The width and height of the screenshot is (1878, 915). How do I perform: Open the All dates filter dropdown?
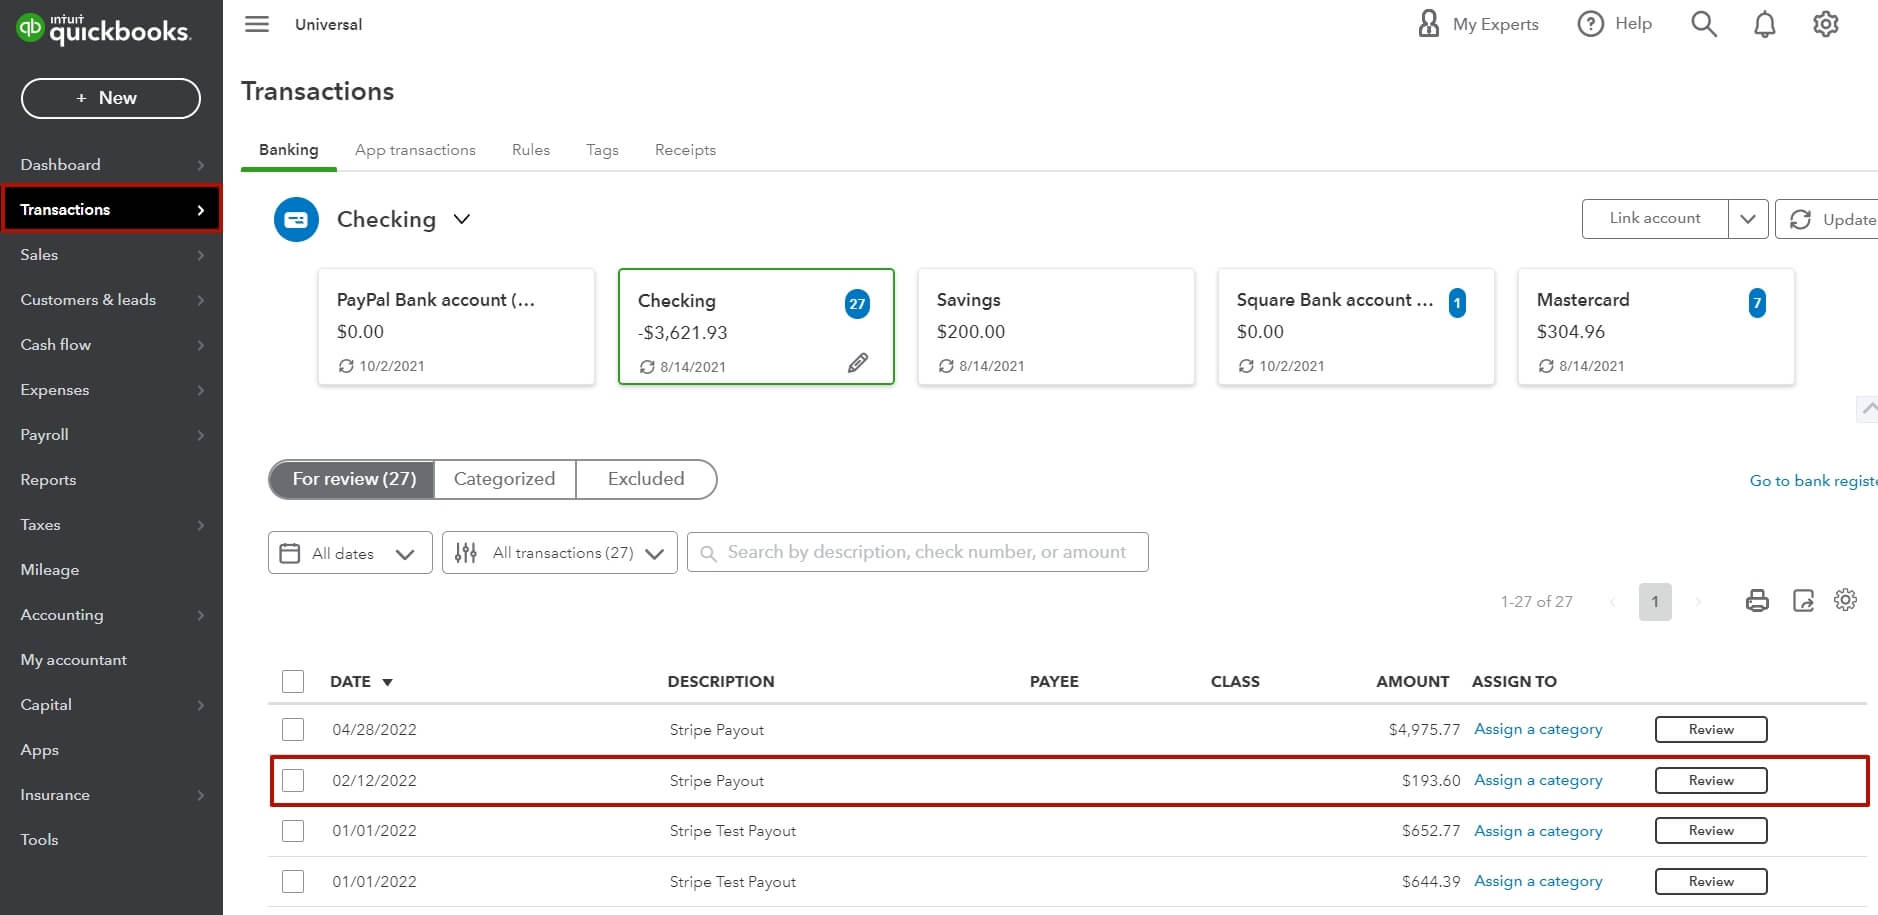pyautogui.click(x=349, y=552)
